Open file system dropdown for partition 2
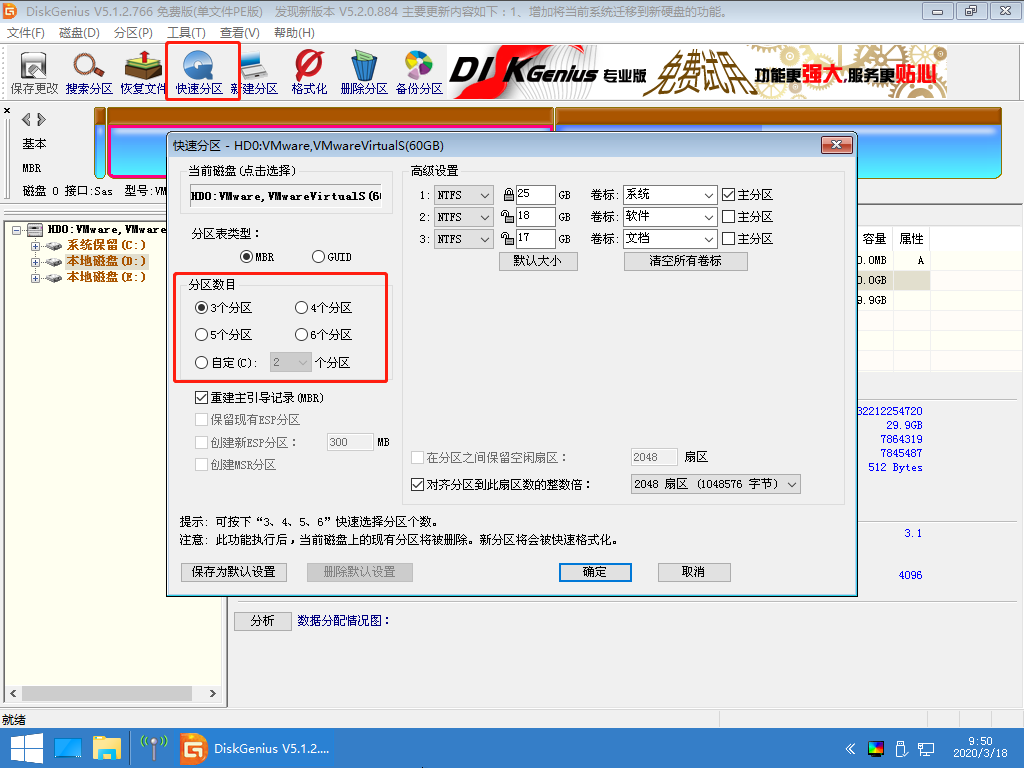1024x768 pixels. [x=464, y=217]
